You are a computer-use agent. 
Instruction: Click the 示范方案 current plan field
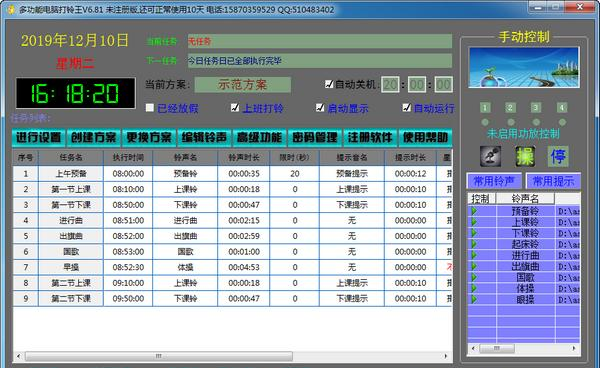[243, 85]
